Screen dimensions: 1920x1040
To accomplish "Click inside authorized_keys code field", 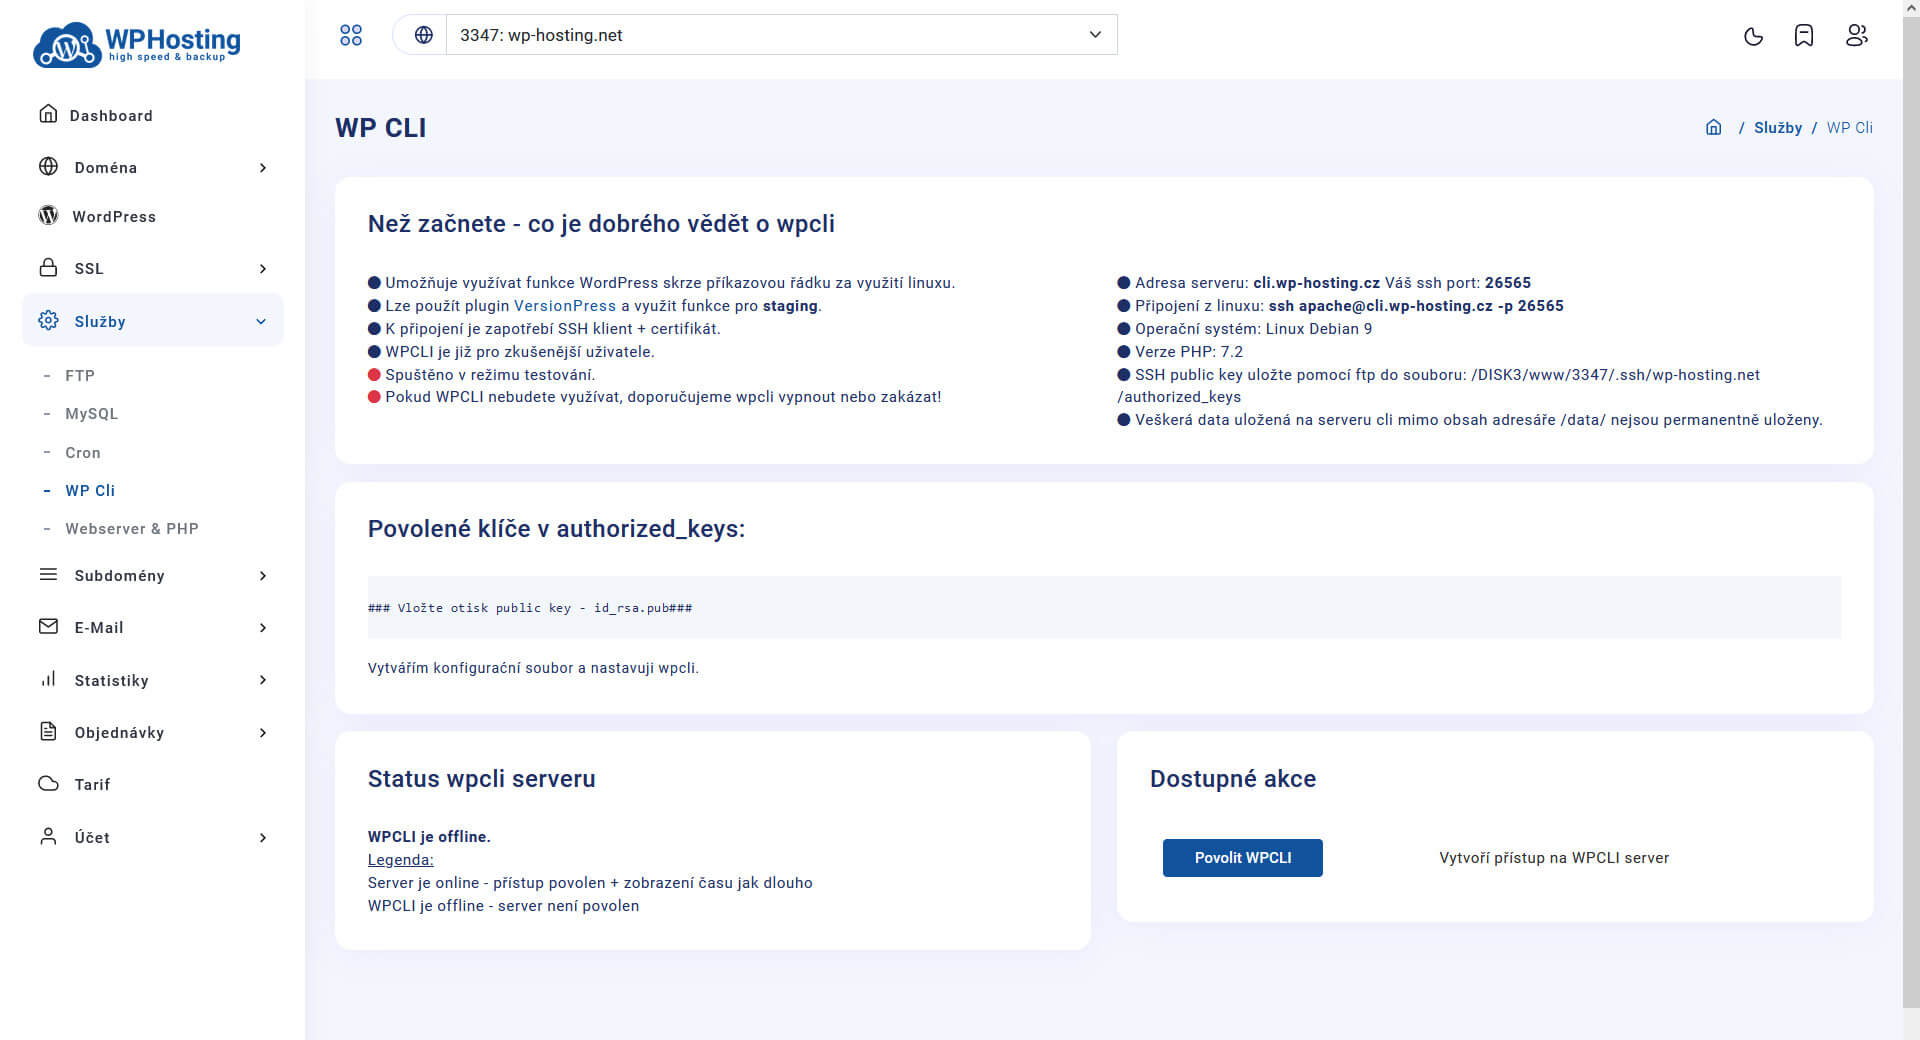I will (1104, 607).
